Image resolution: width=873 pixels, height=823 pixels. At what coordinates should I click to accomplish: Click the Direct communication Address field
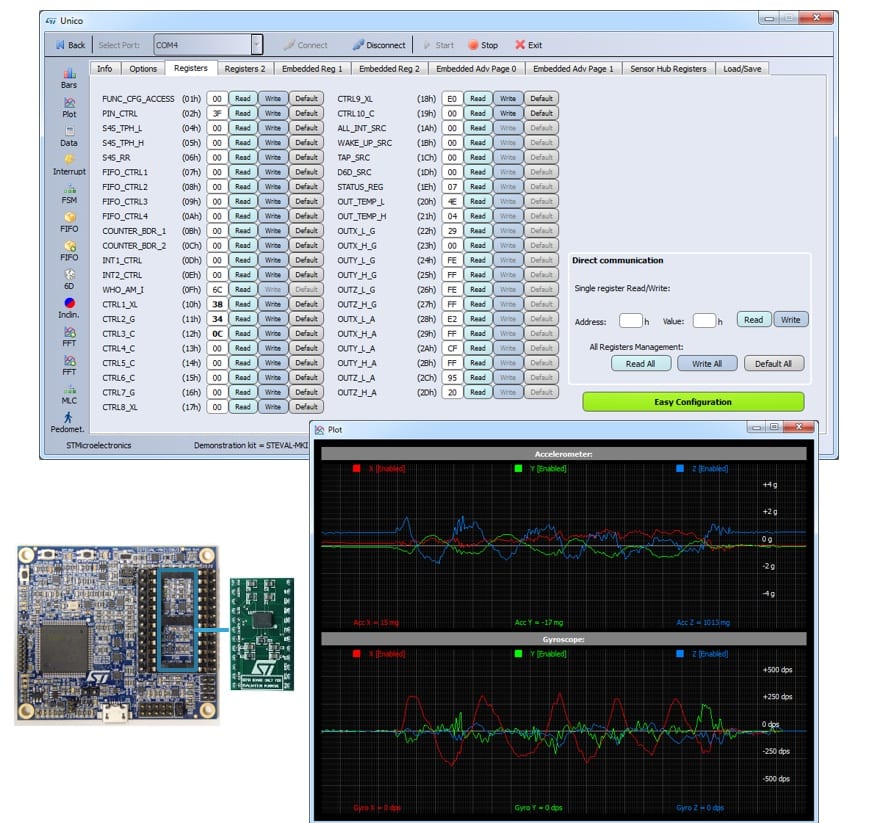[x=630, y=321]
